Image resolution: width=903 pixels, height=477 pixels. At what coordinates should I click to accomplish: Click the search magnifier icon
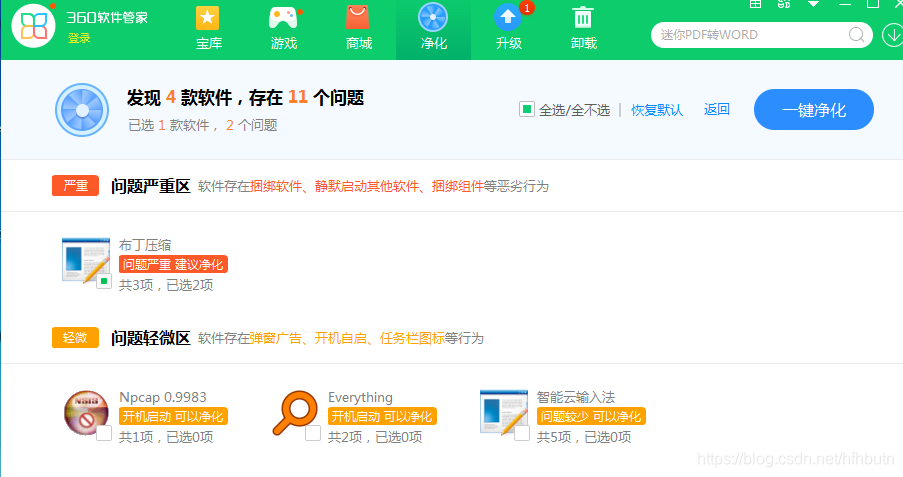(x=856, y=35)
